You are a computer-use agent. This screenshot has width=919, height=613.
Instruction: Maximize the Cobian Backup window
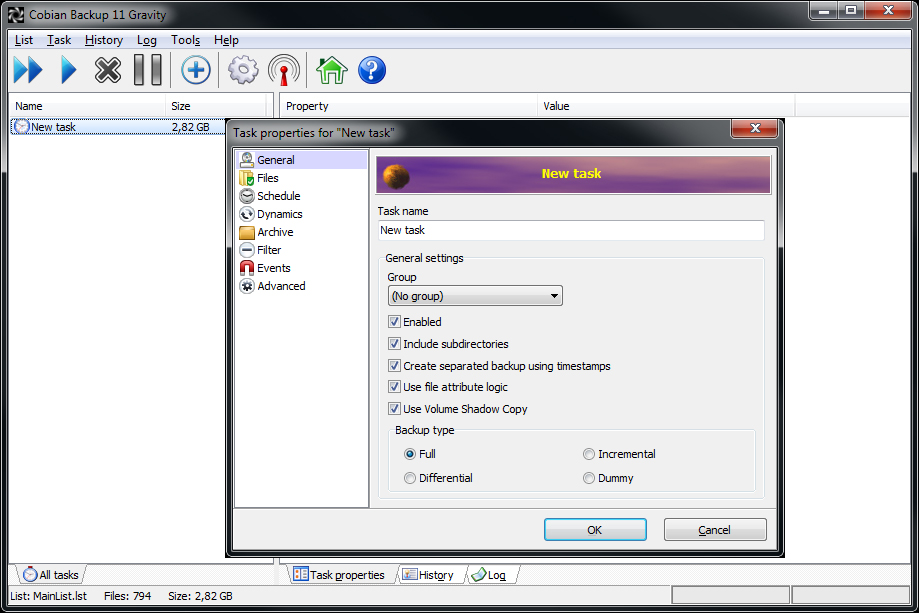851,10
